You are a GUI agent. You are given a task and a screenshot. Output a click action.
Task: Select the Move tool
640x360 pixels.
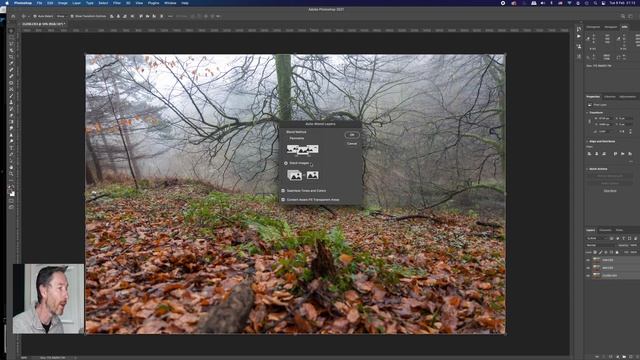coord(12,31)
